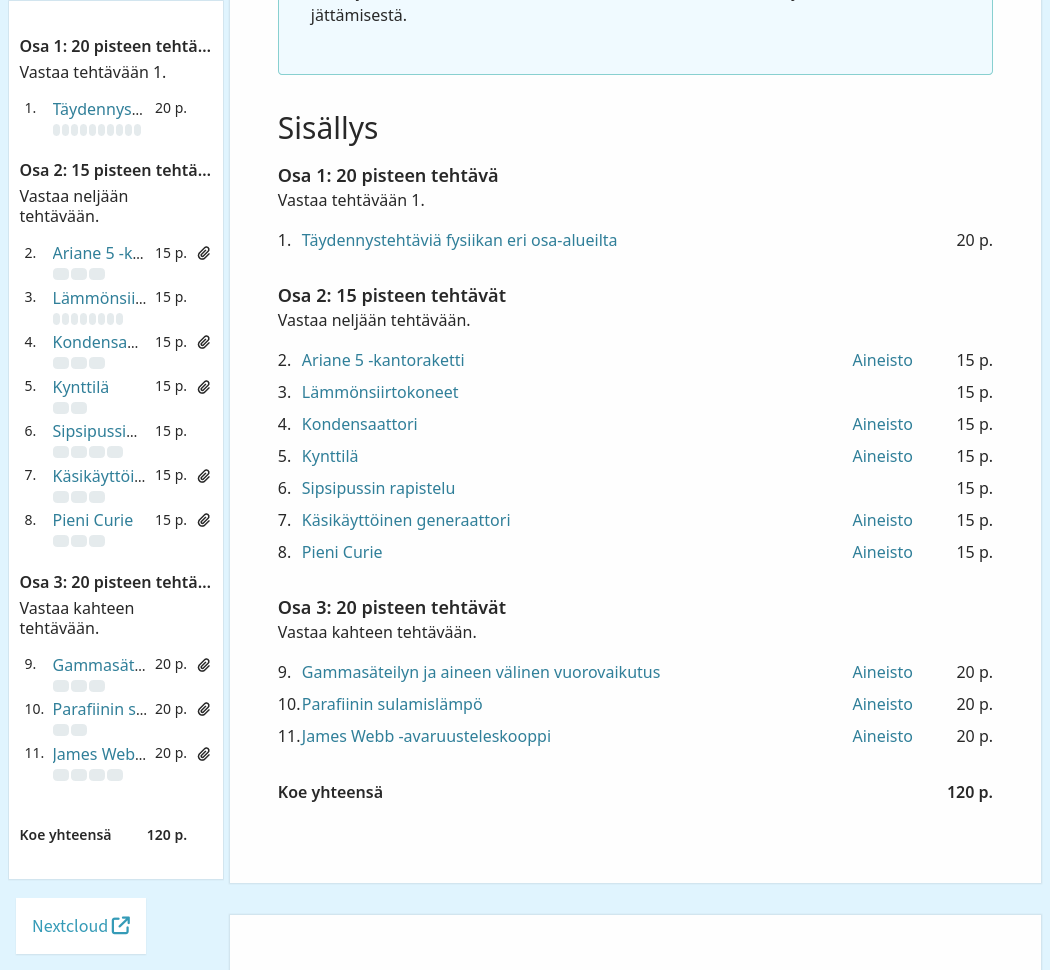Jump to Lämmönsii... task 3 in sidebar
The image size is (1050, 970).
(99, 298)
